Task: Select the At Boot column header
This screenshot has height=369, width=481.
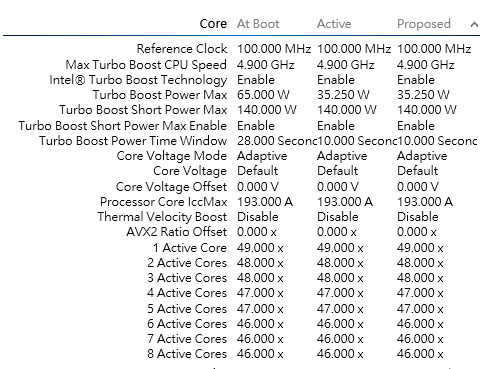Action: click(258, 24)
